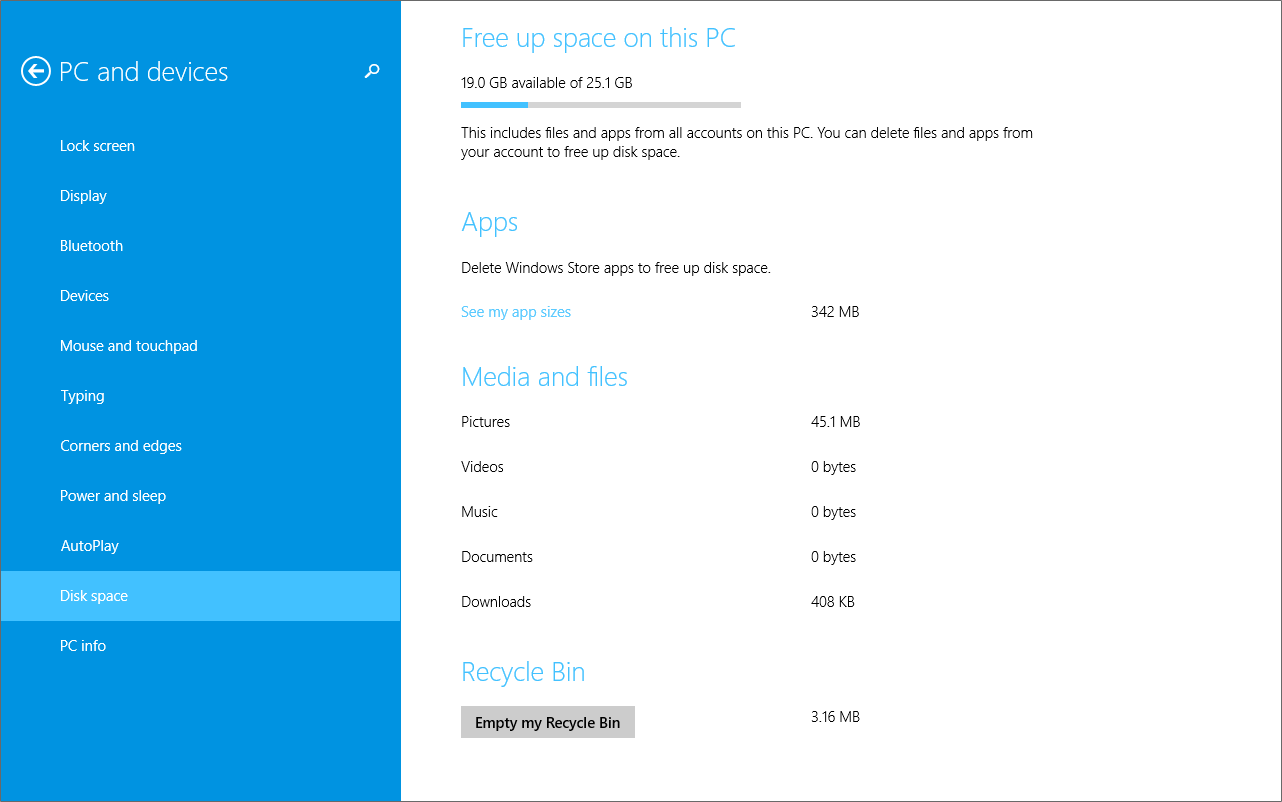The height and width of the screenshot is (802, 1282).
Task: Click the Recycle Bin section heading
Action: 523,673
